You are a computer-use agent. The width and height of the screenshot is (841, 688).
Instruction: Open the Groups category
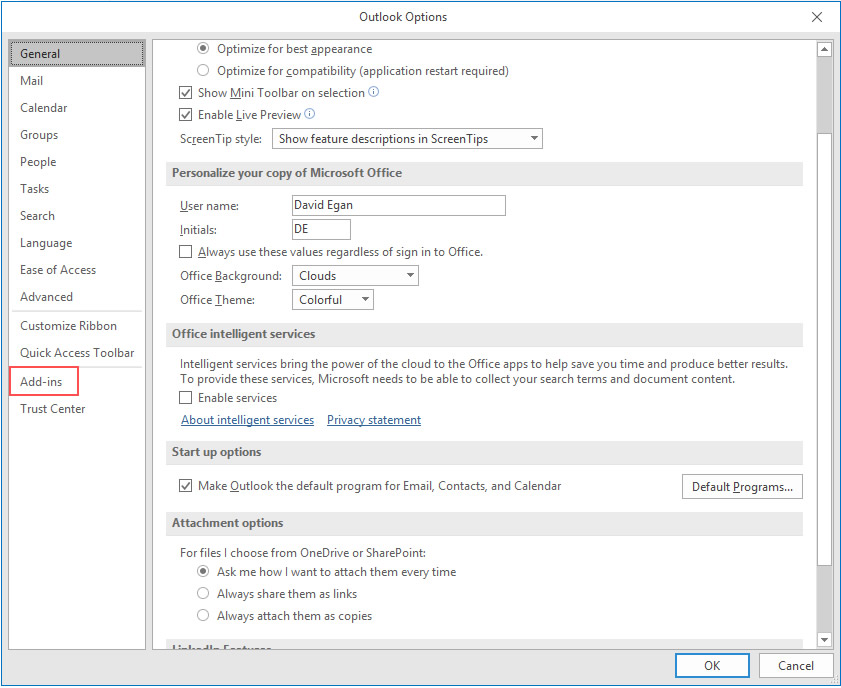click(77, 135)
